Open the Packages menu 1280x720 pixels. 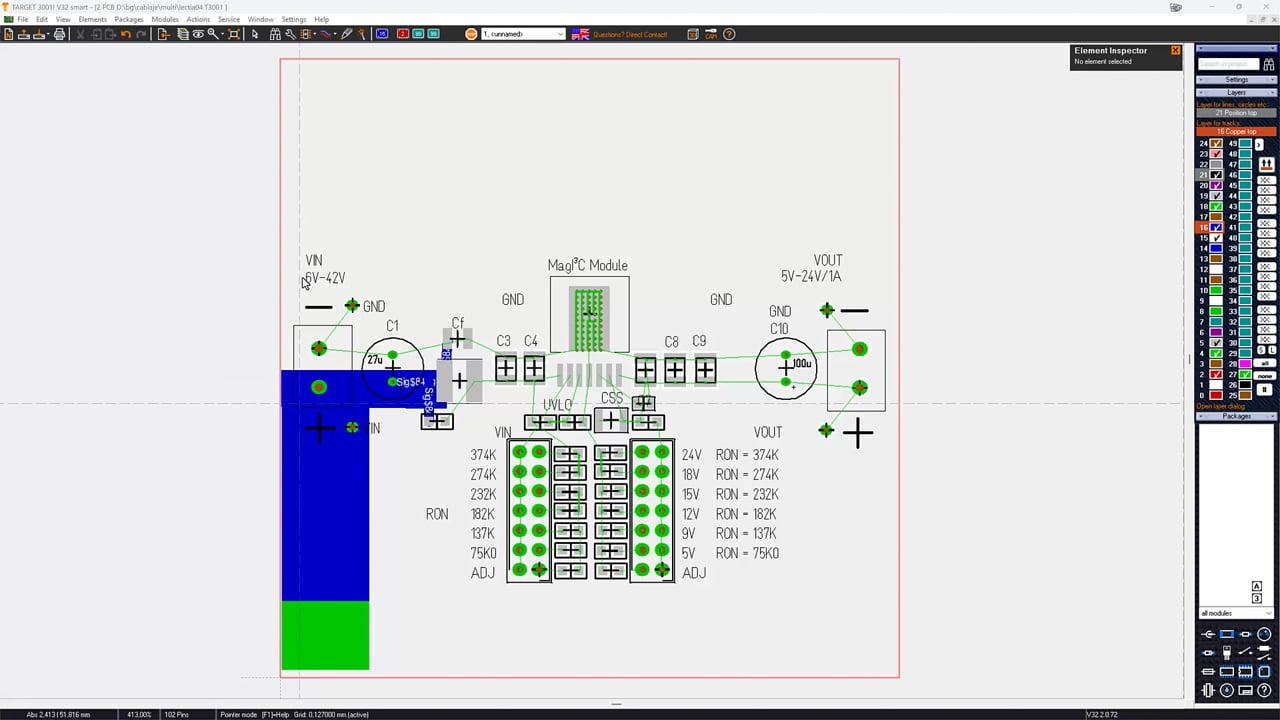click(129, 19)
